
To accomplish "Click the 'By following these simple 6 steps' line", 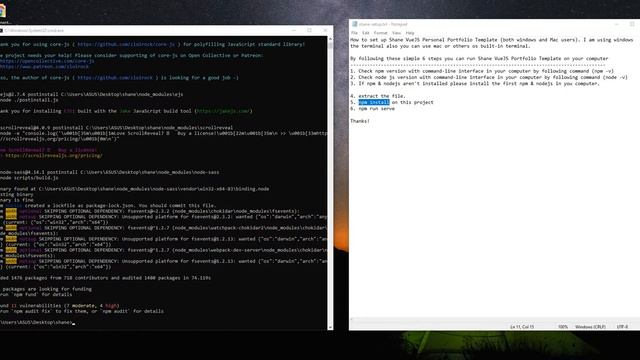I will (479, 58).
